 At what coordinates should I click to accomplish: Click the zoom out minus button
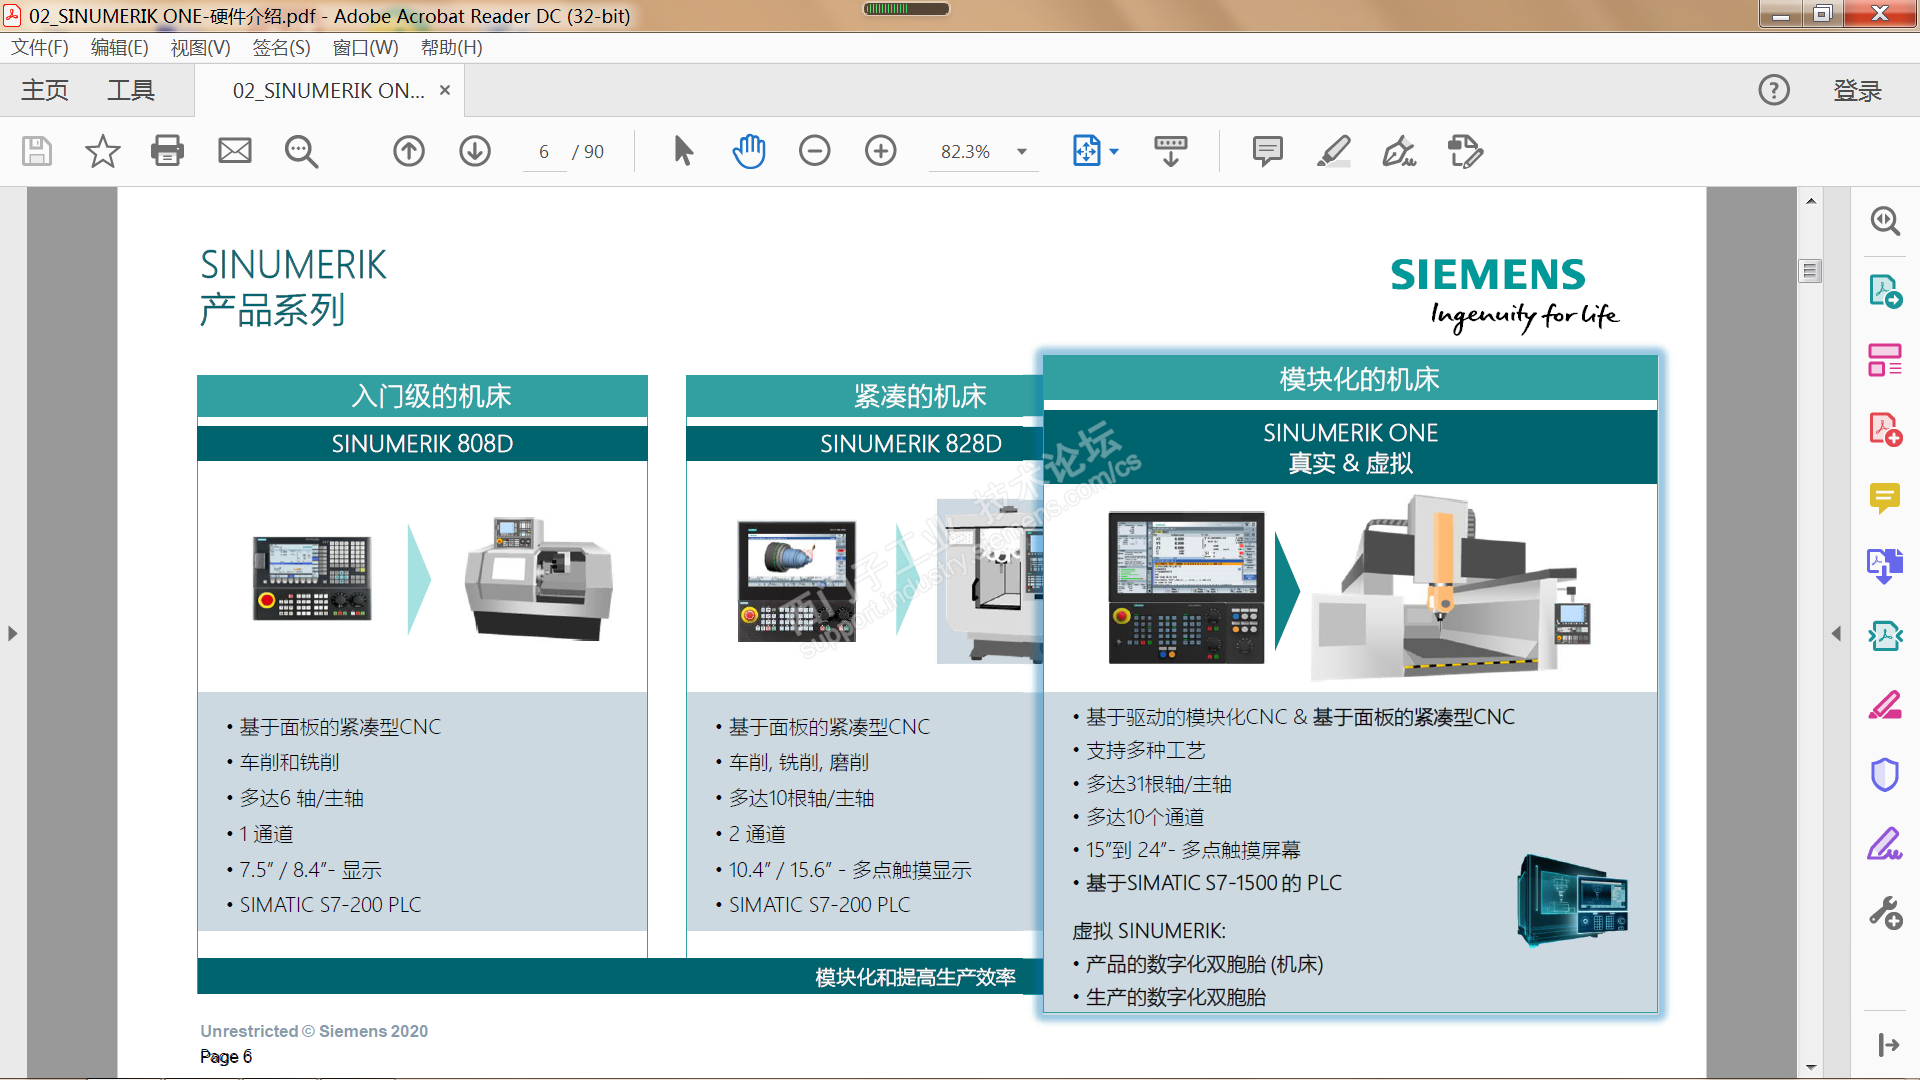[814, 151]
